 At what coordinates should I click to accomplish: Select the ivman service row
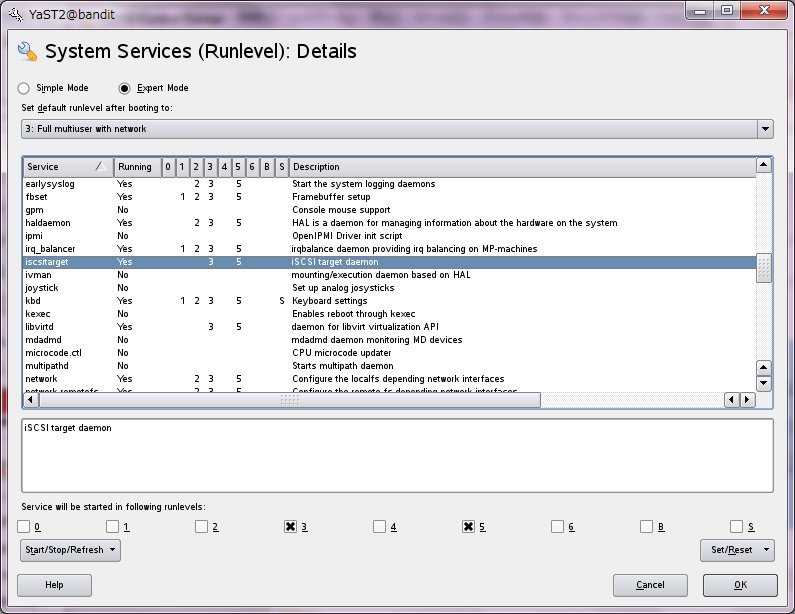click(x=389, y=275)
